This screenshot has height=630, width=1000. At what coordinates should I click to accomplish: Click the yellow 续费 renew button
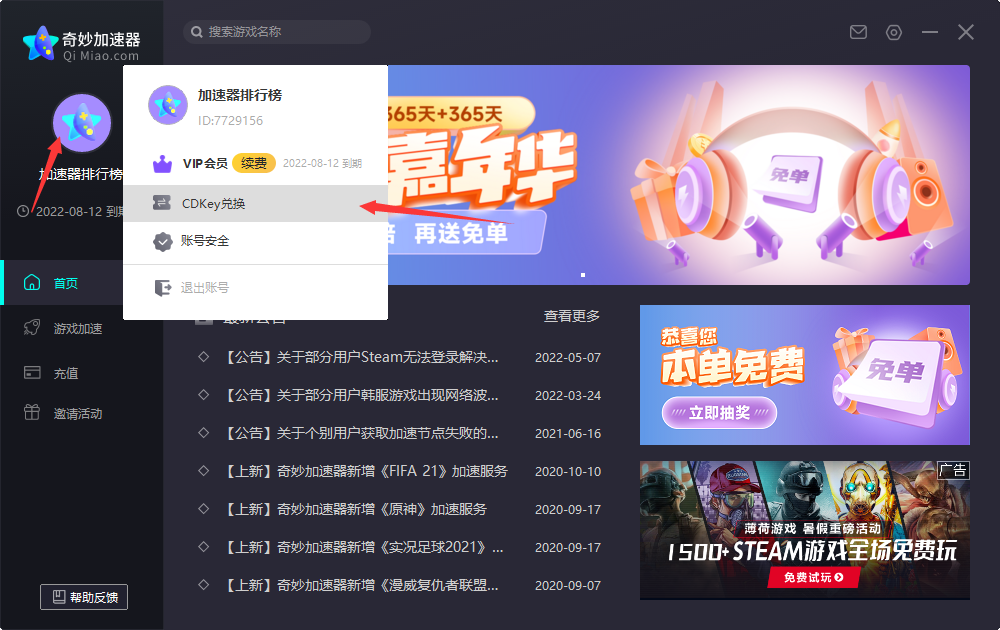click(254, 163)
